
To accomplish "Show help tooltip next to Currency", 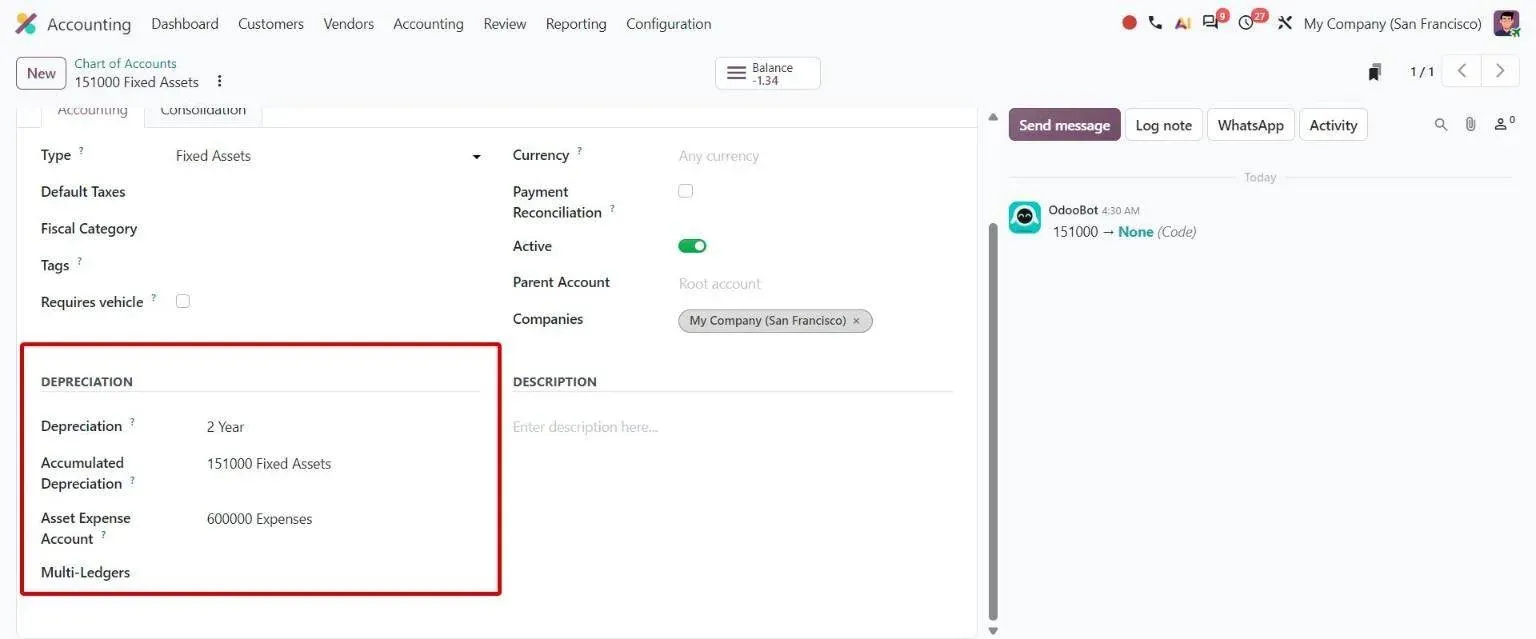I will [579, 151].
